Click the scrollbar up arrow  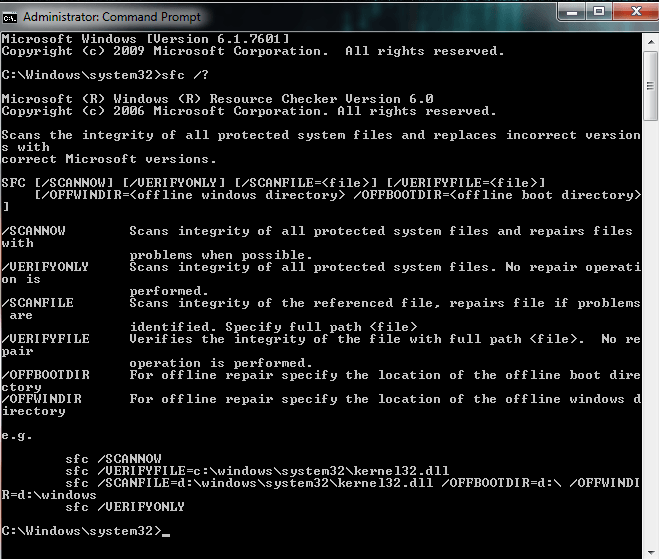click(x=651, y=42)
